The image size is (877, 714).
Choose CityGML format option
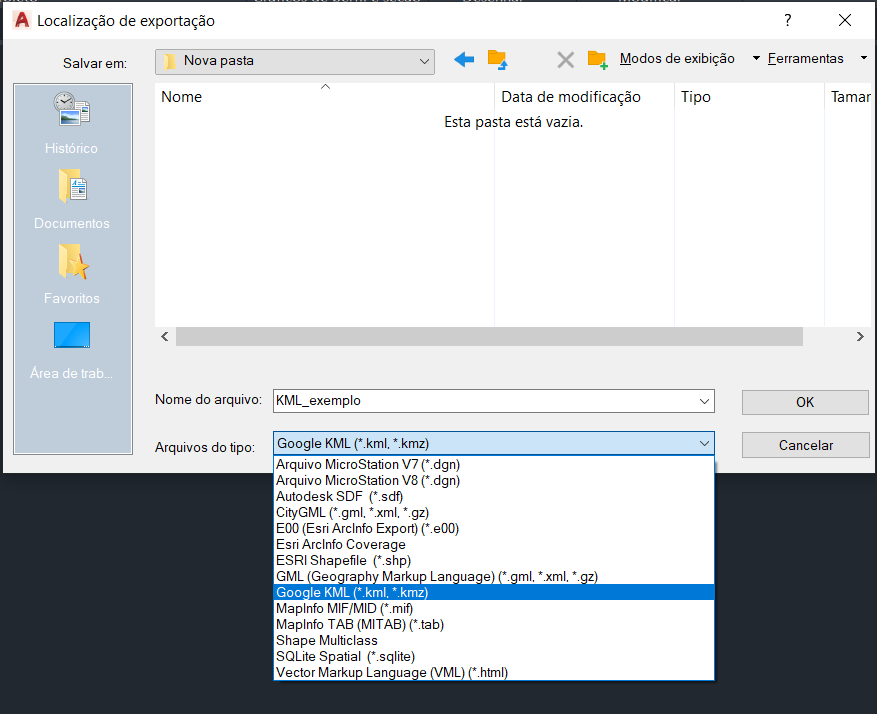pos(494,513)
